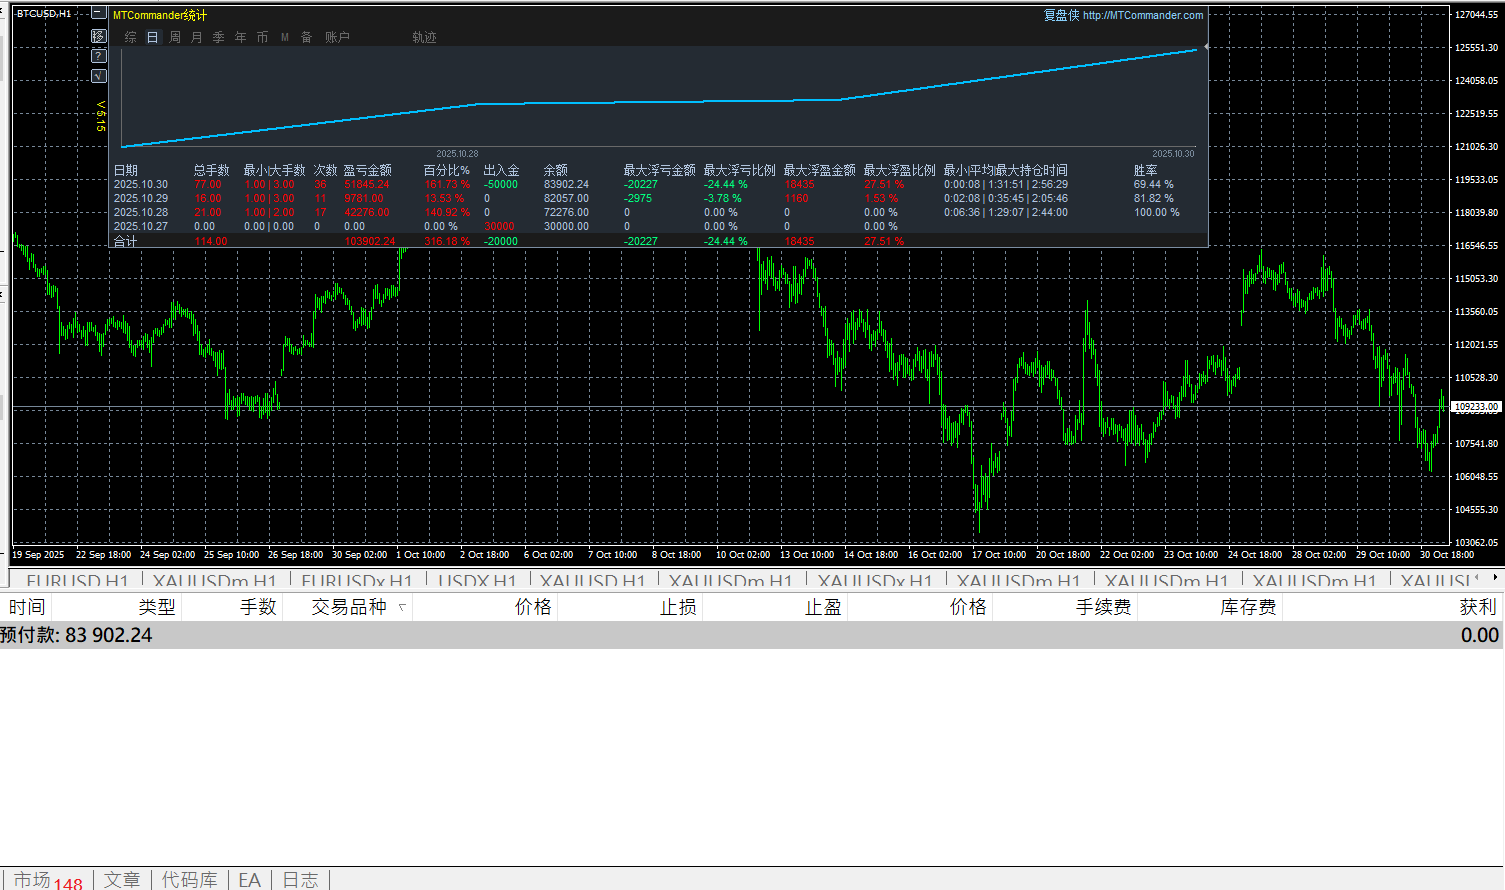The width and height of the screenshot is (1505, 890).
Task: Select the M tab in the statistics panel
Action: click(285, 37)
